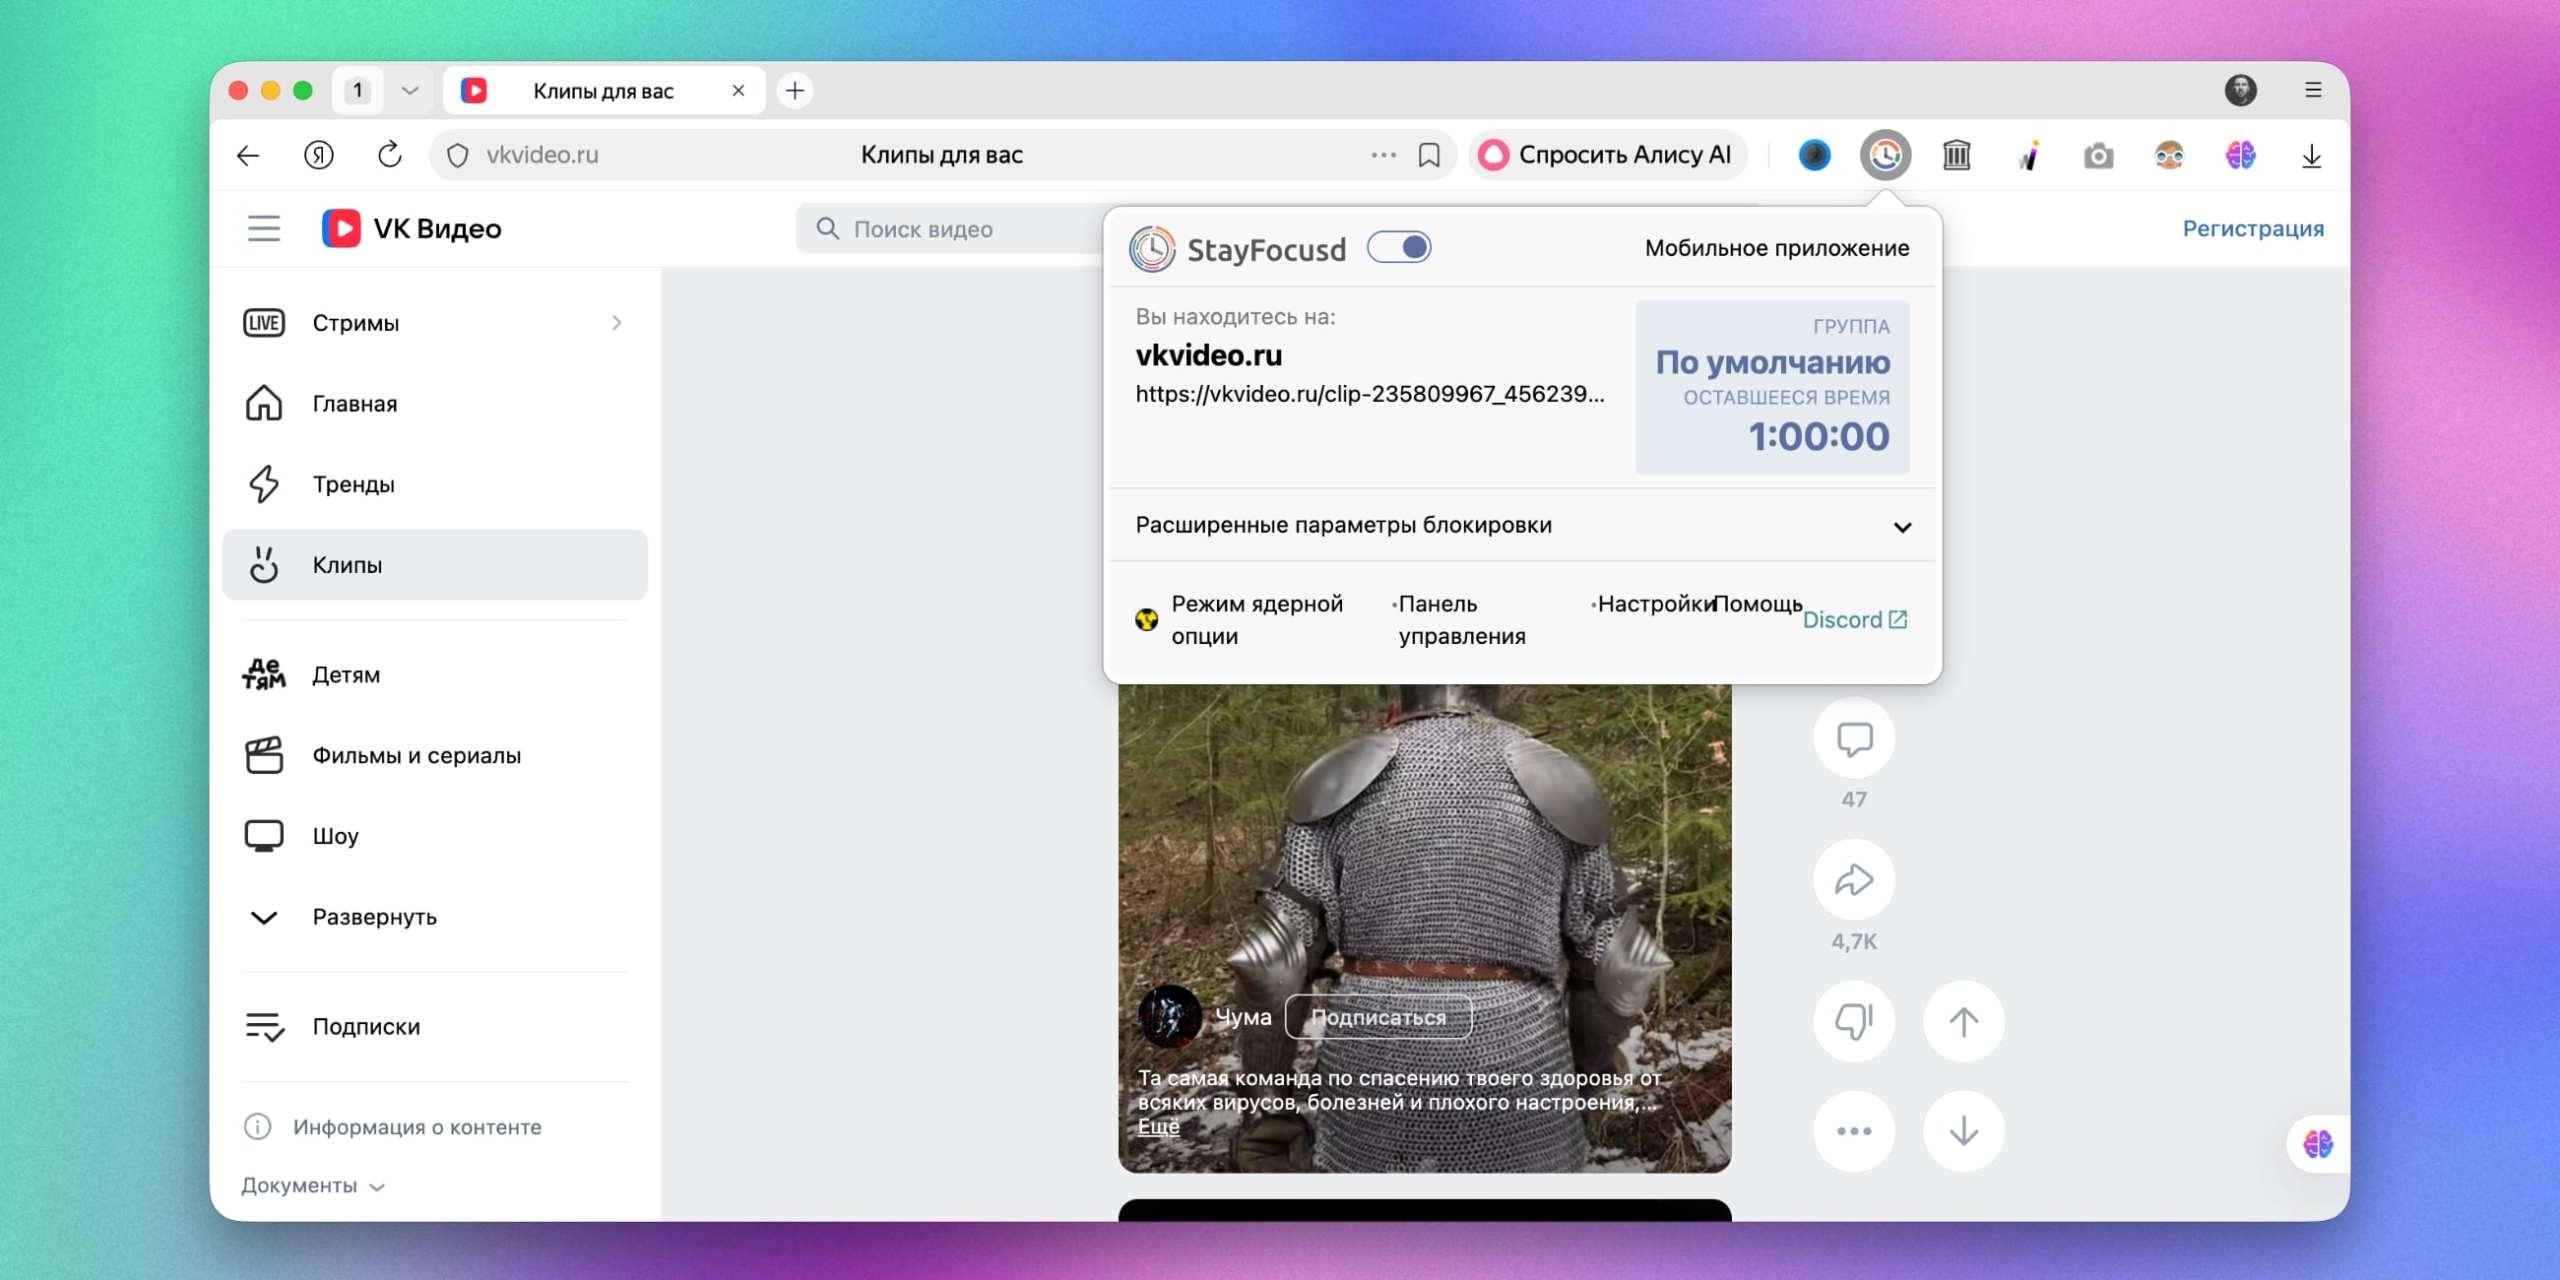Open Шоу section
The width and height of the screenshot is (2560, 1280).
(435, 836)
